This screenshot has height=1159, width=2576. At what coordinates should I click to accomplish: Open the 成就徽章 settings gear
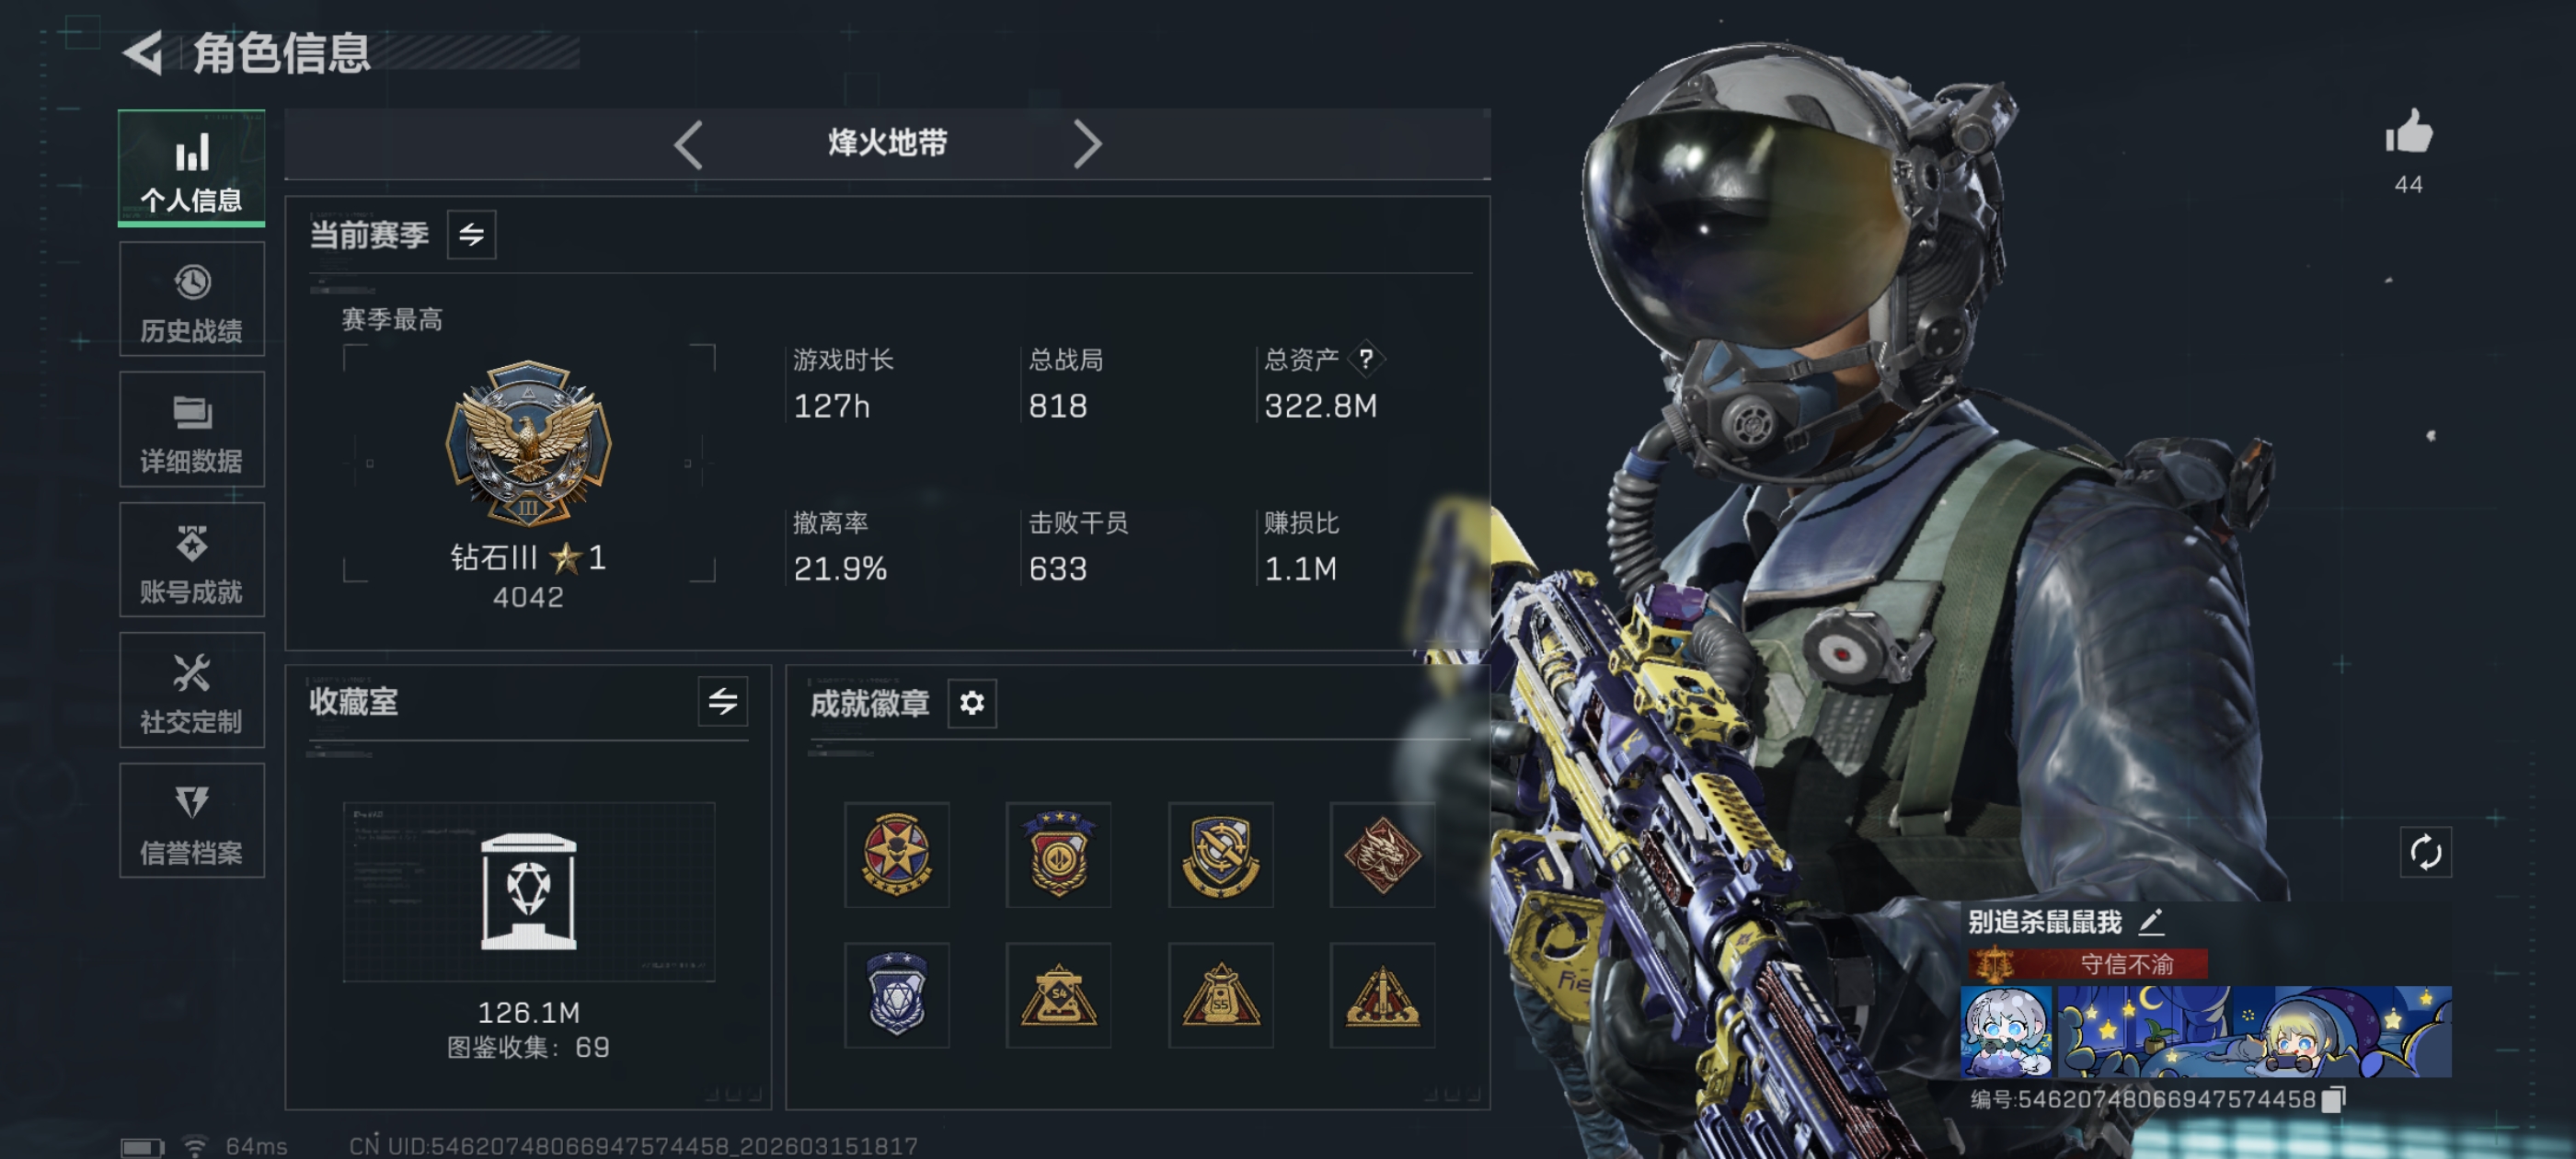pos(971,703)
